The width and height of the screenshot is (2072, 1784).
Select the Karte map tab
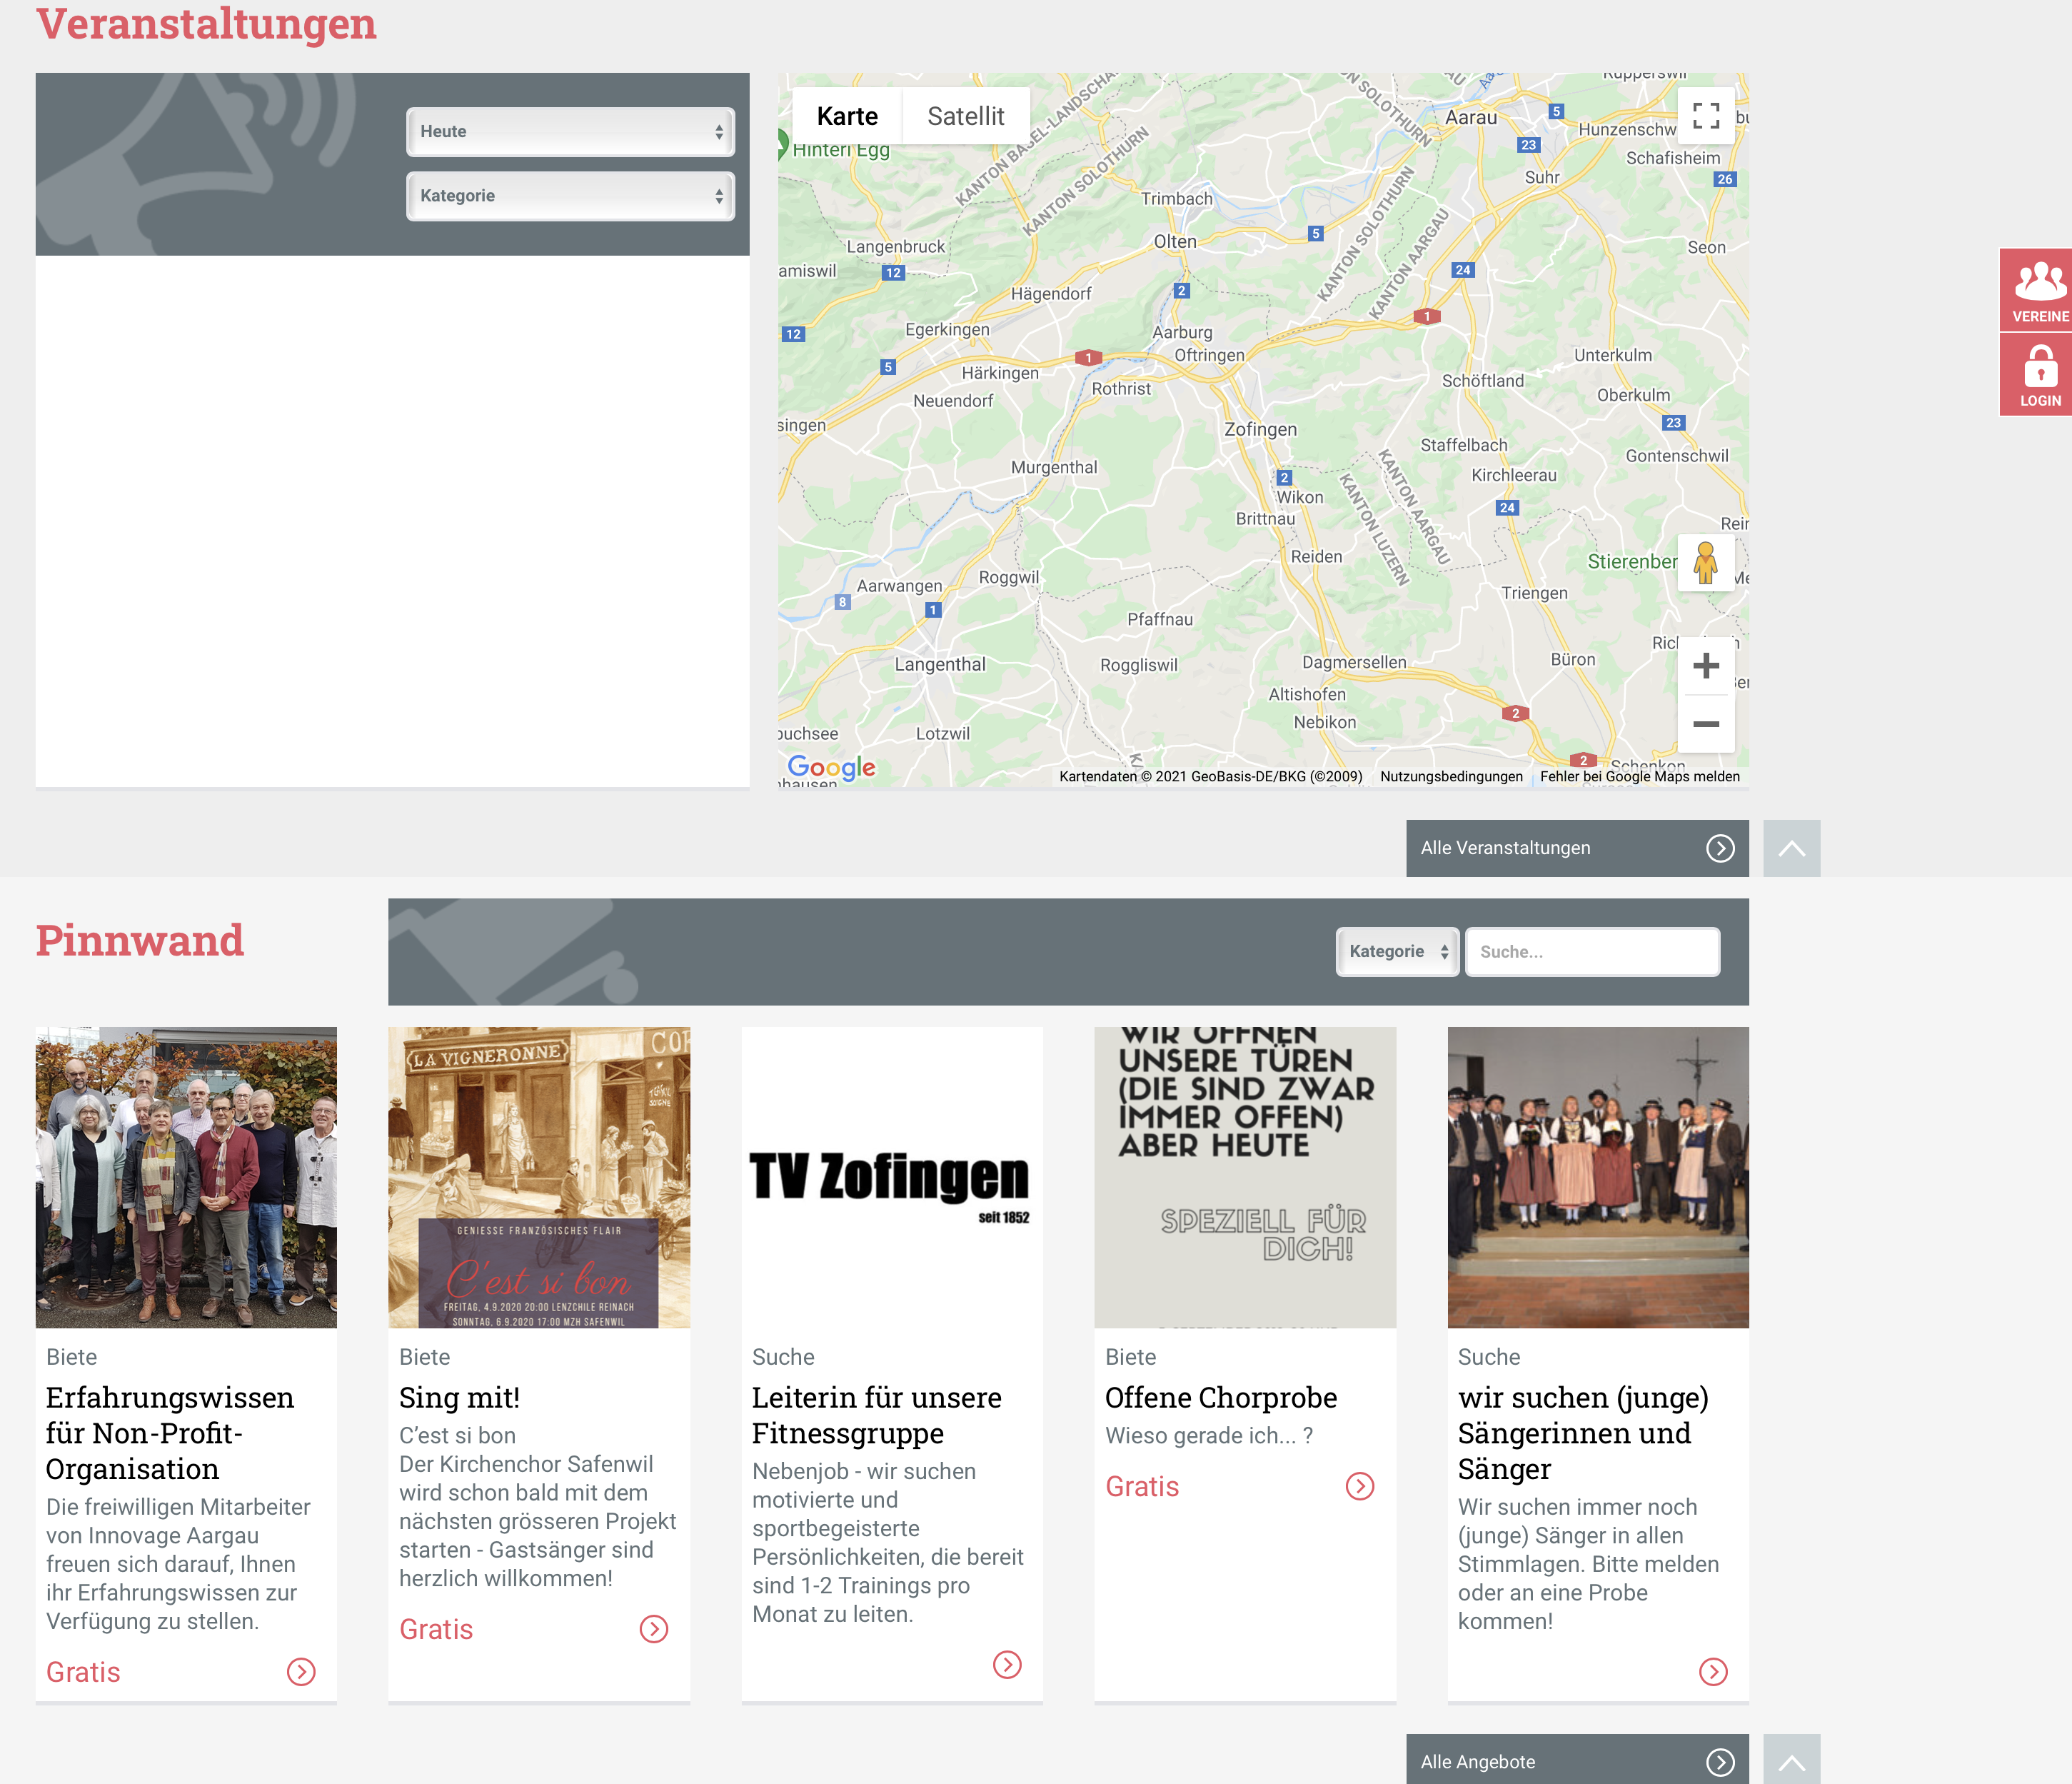pos(847,116)
